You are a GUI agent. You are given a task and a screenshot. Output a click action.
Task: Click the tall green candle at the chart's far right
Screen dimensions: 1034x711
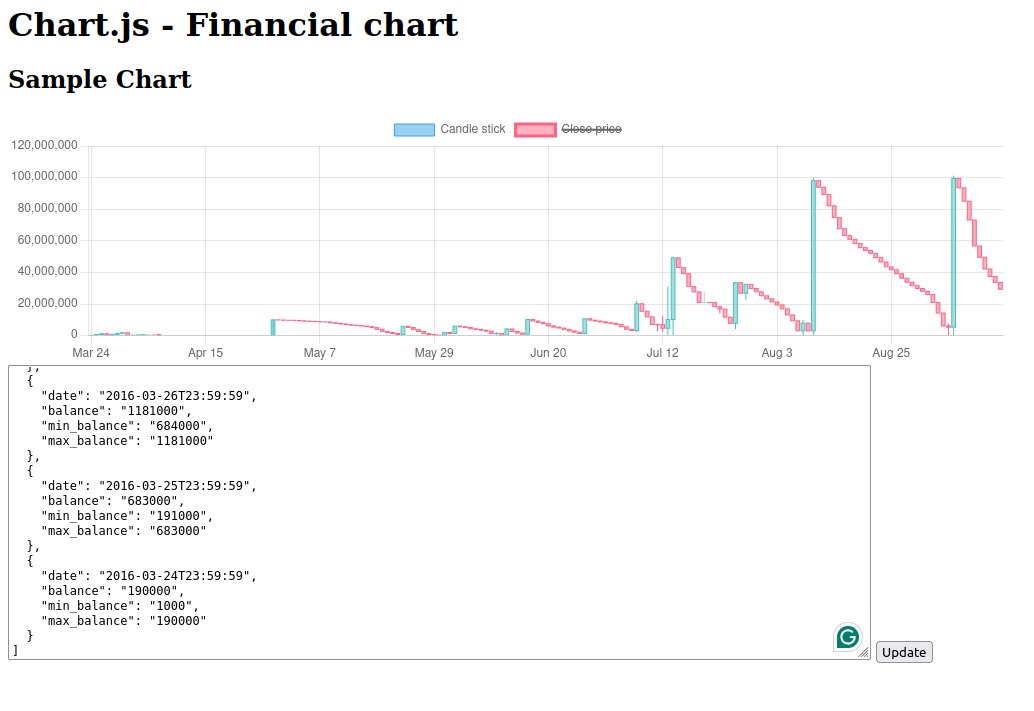953,253
